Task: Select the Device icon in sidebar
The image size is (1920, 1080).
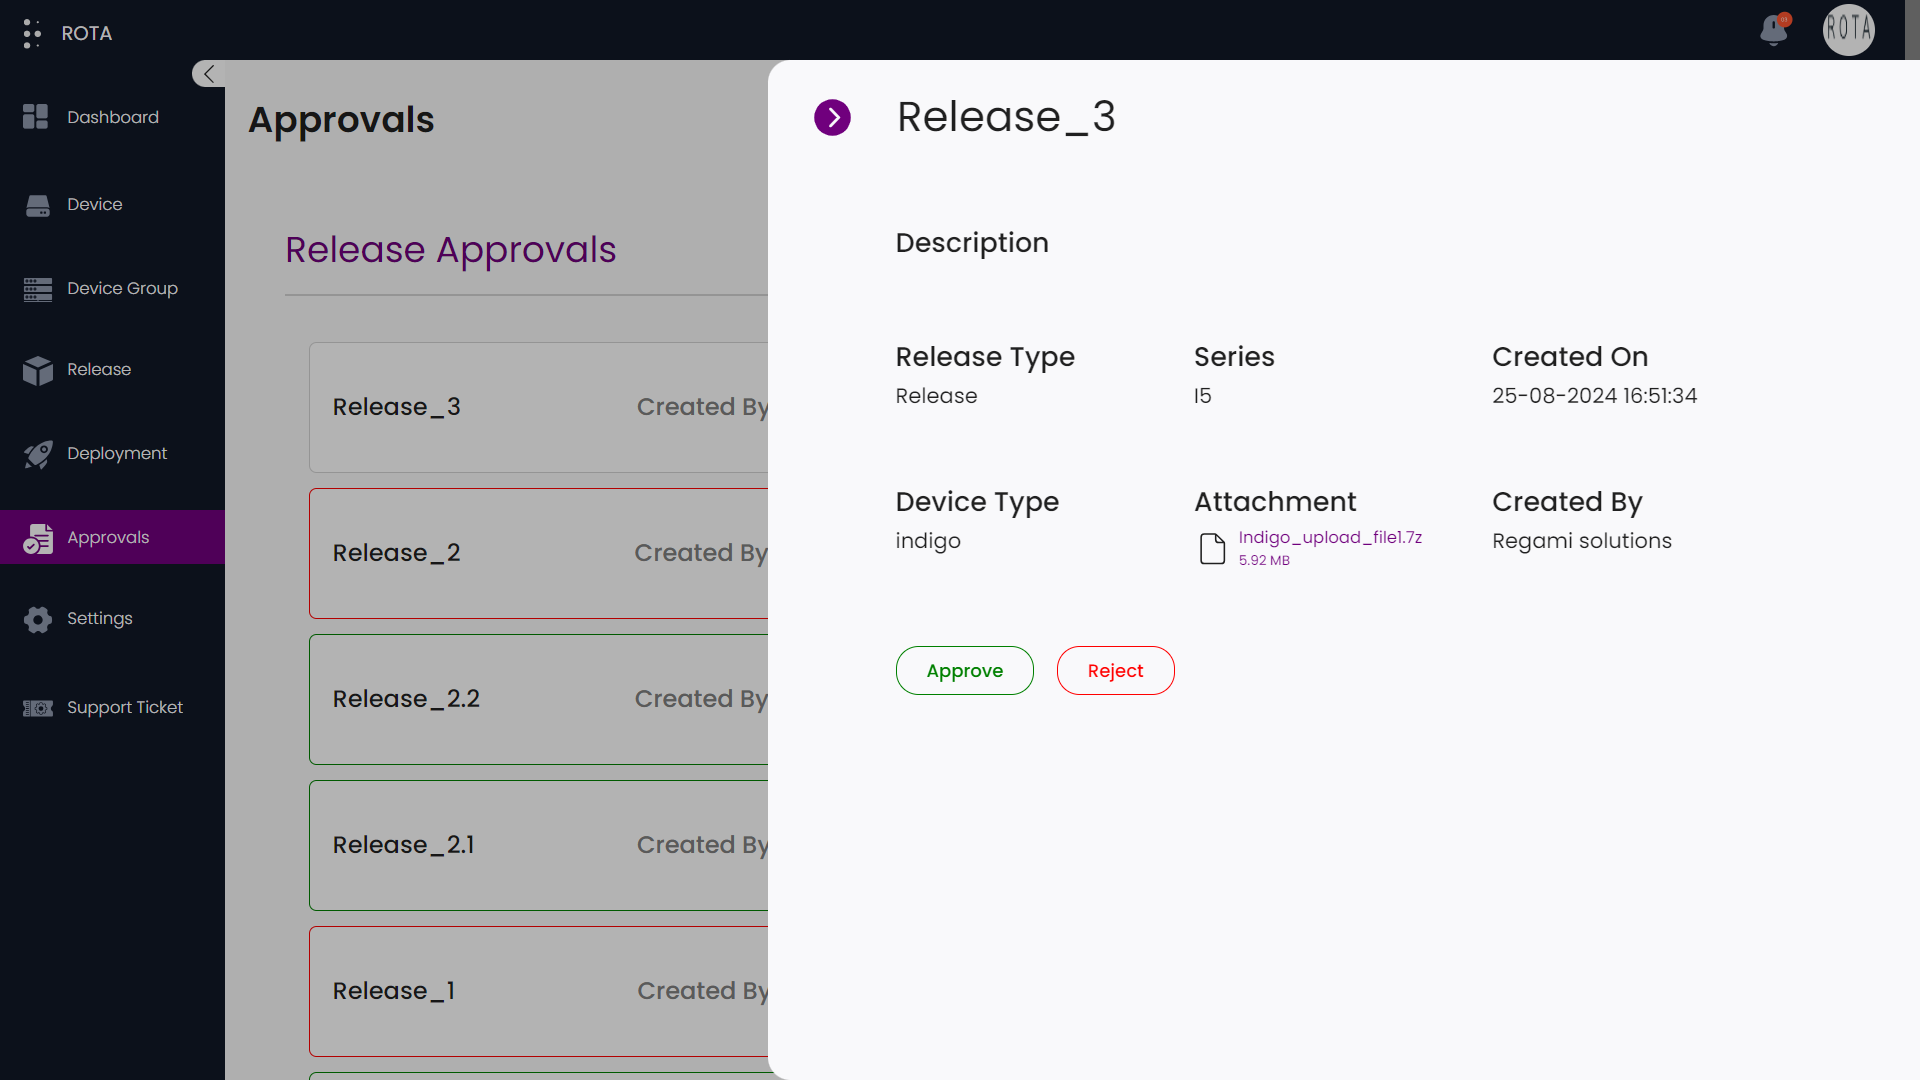Action: click(37, 203)
